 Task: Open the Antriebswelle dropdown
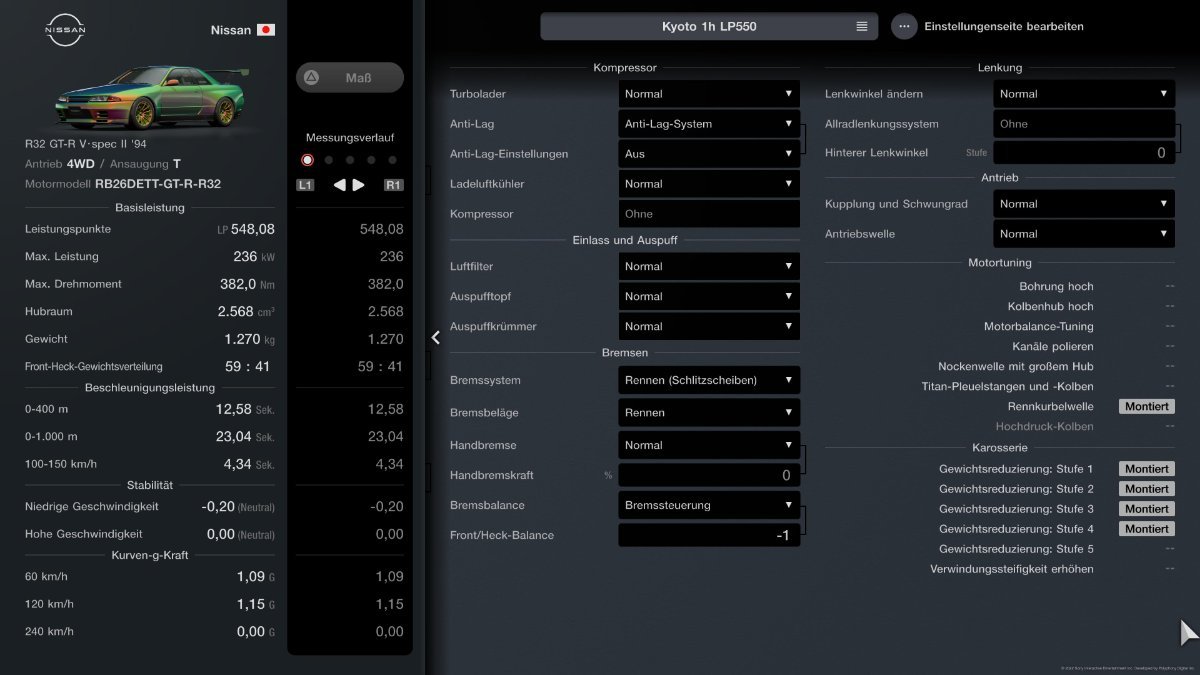[x=1084, y=234]
